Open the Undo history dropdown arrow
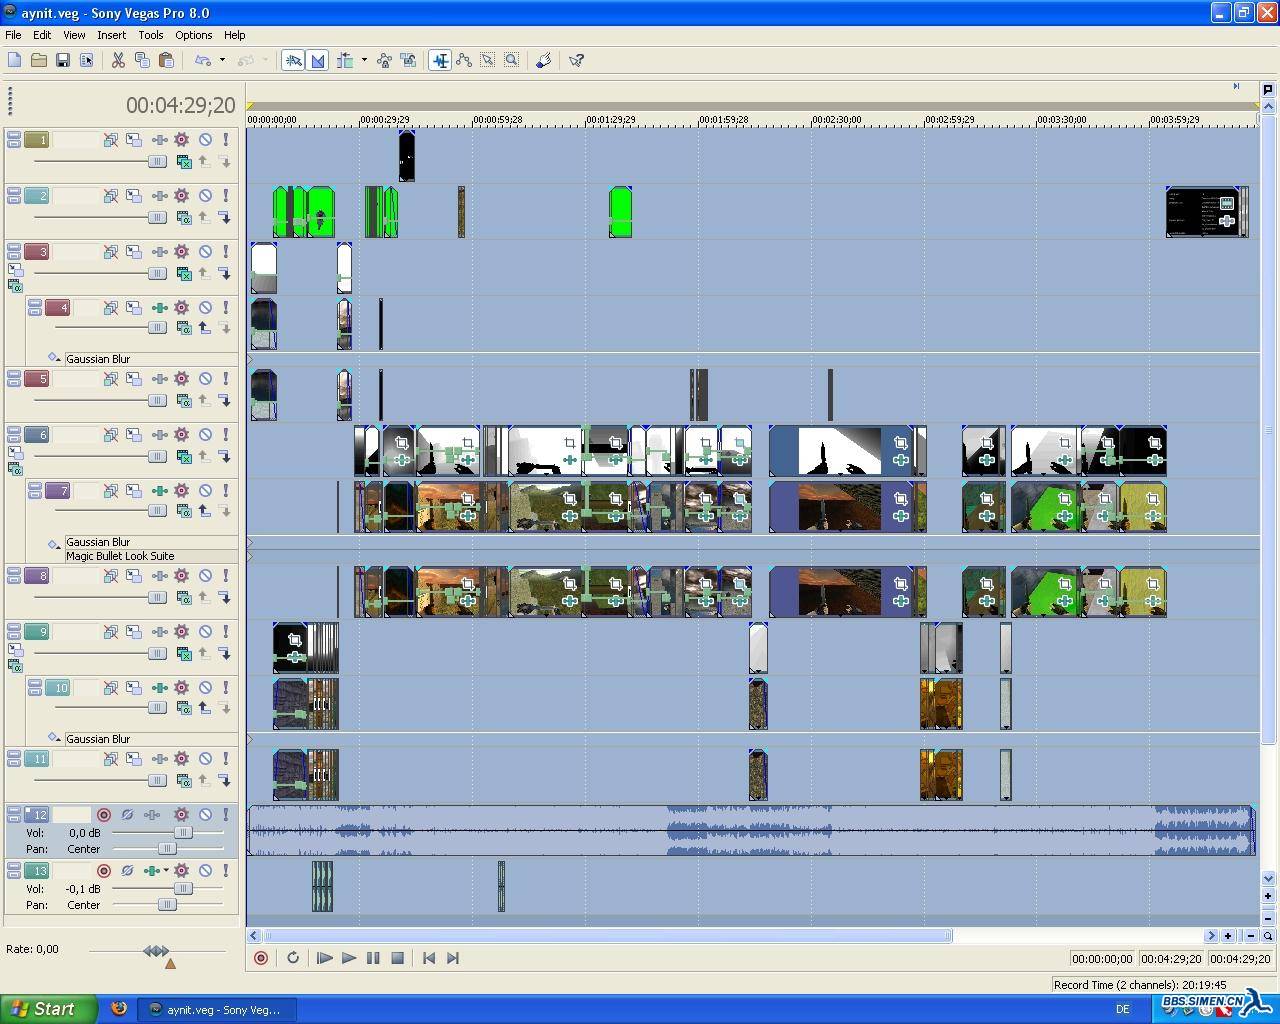 pyautogui.click(x=222, y=60)
